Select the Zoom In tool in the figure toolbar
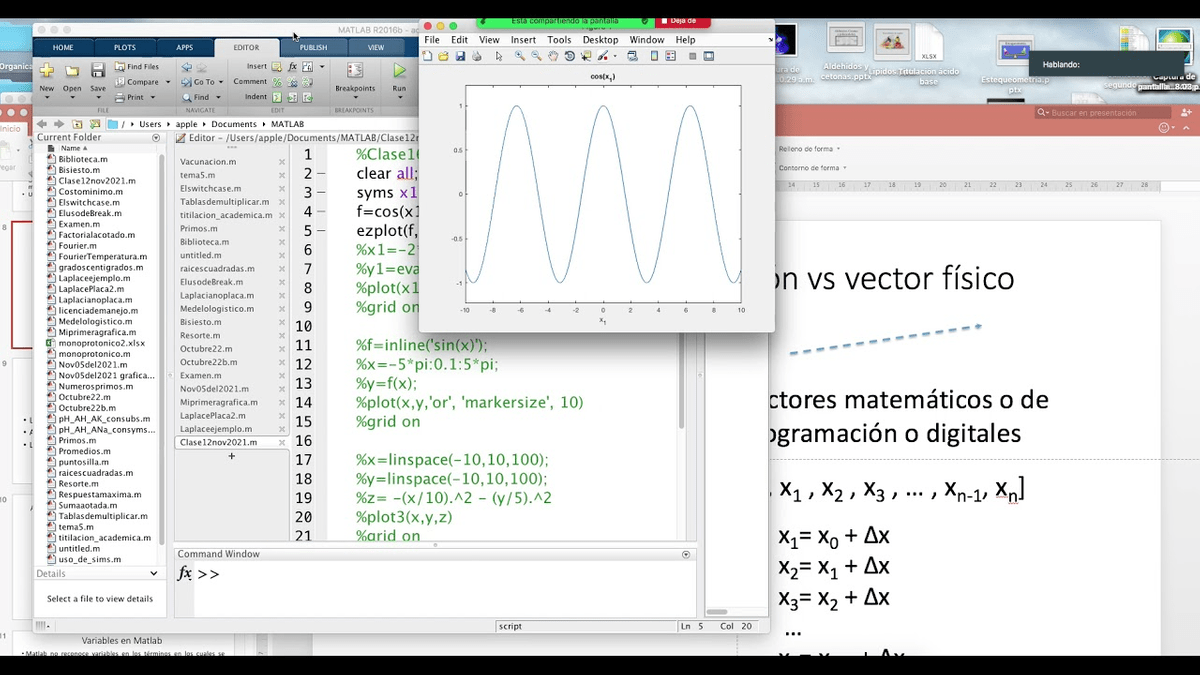 tap(520, 56)
